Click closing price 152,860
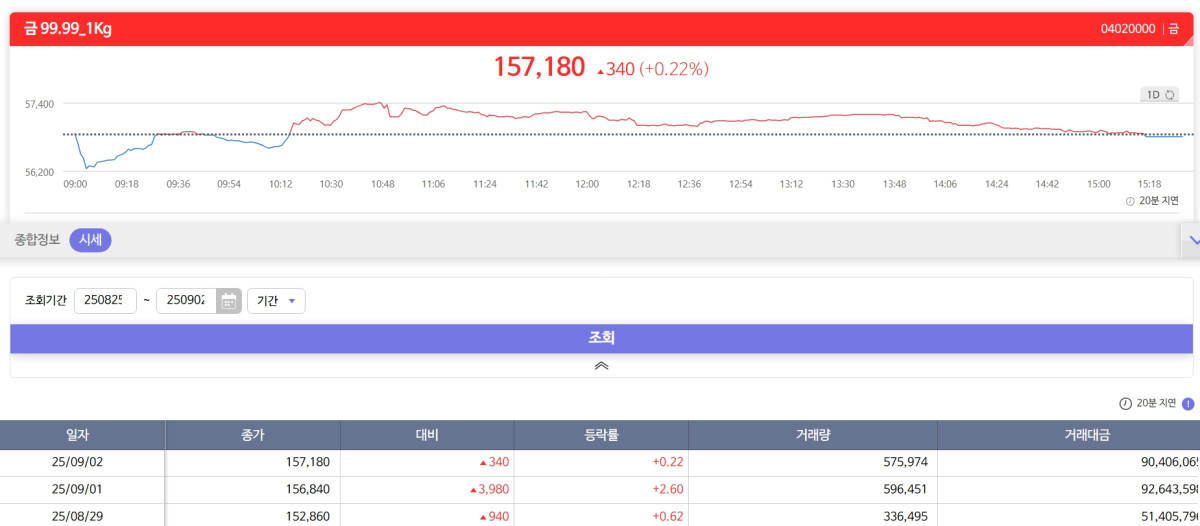This screenshot has width=1200, height=526. click(306, 516)
